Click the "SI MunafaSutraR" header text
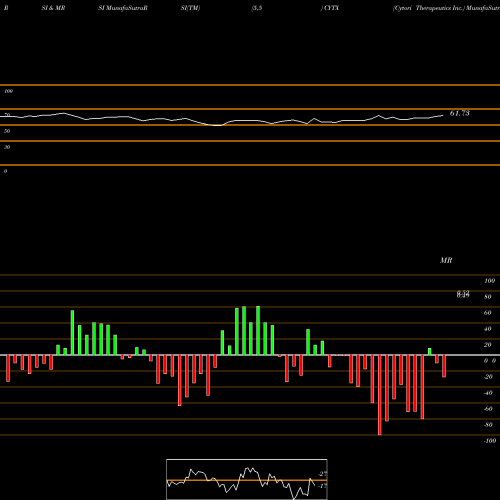500x500 pixels. pos(123,8)
